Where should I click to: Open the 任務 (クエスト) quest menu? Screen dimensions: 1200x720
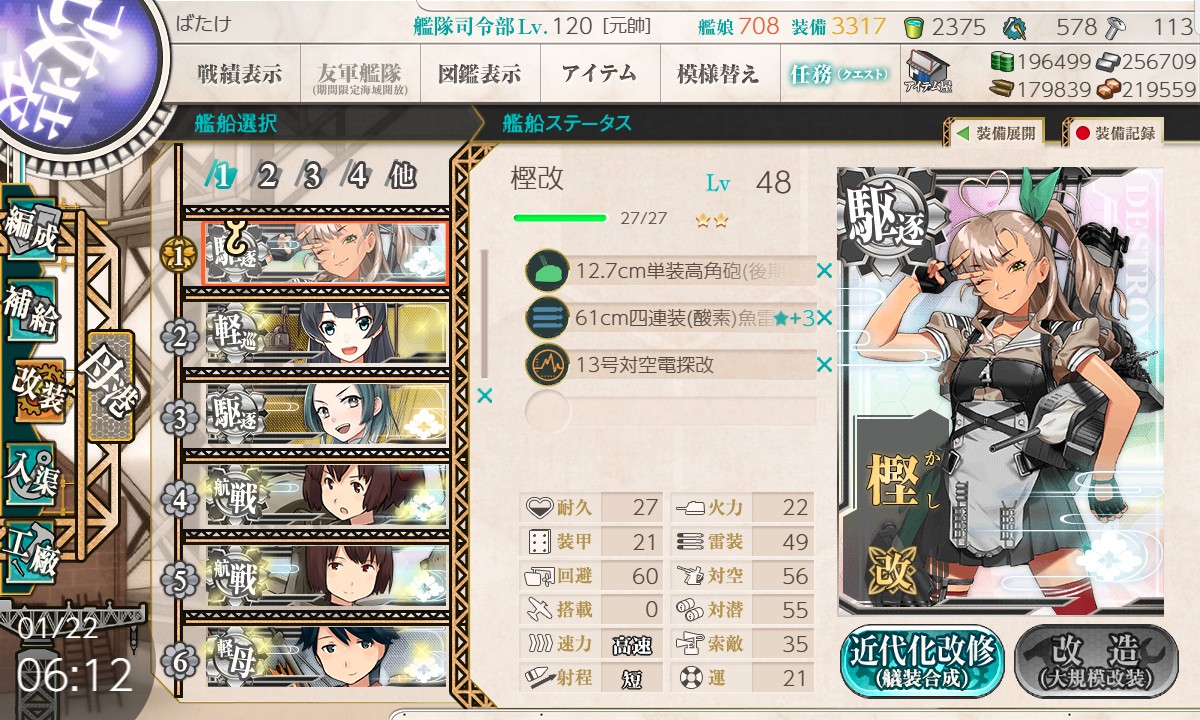click(840, 74)
